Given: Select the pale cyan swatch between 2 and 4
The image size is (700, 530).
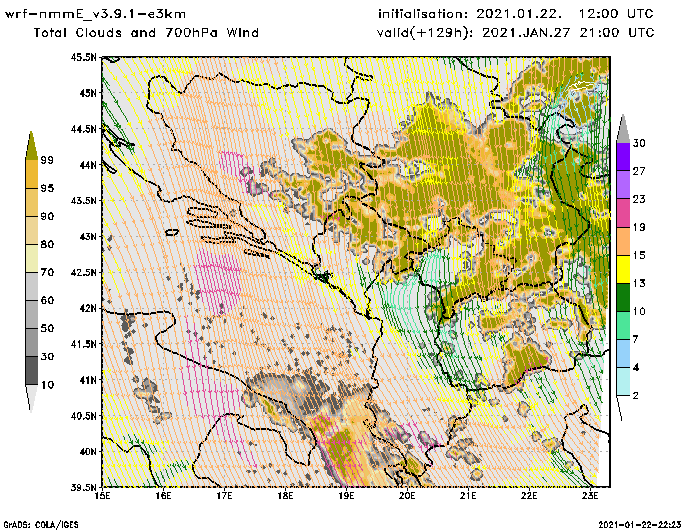Looking at the screenshot, I should [623, 382].
